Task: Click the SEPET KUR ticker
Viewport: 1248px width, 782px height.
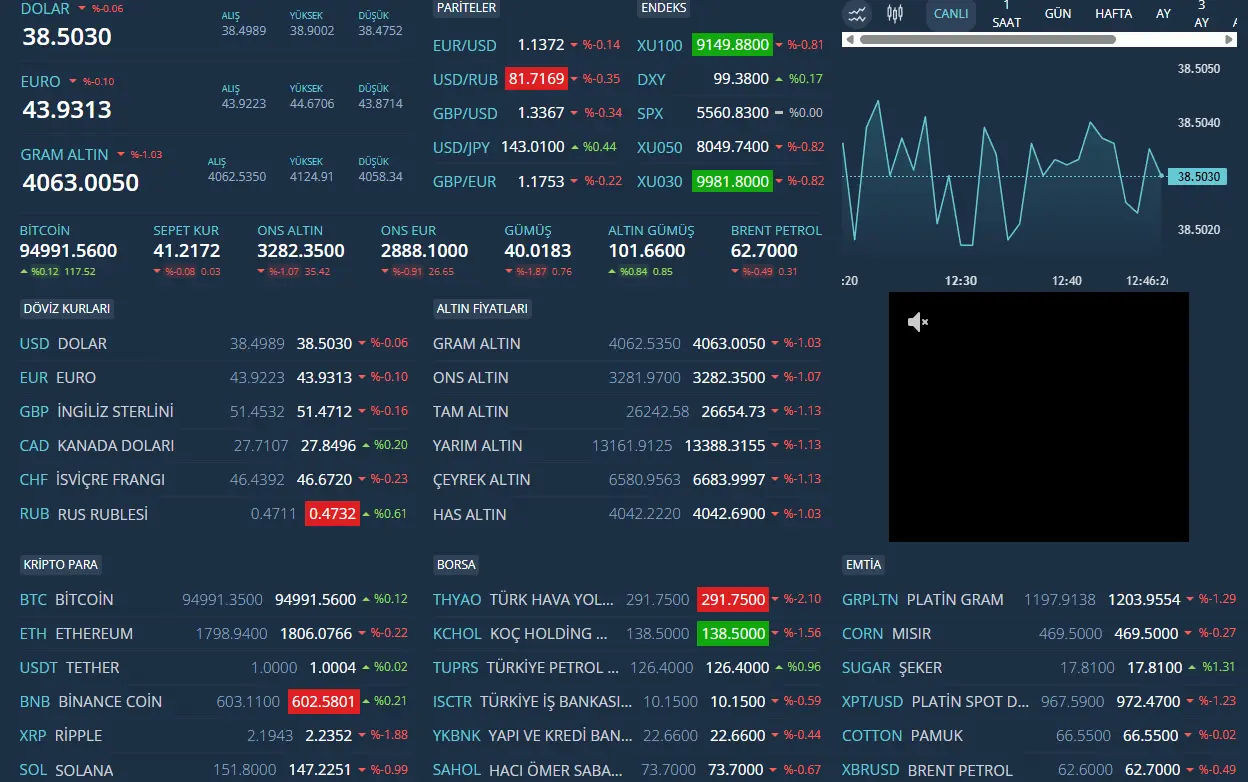Action: click(187, 250)
